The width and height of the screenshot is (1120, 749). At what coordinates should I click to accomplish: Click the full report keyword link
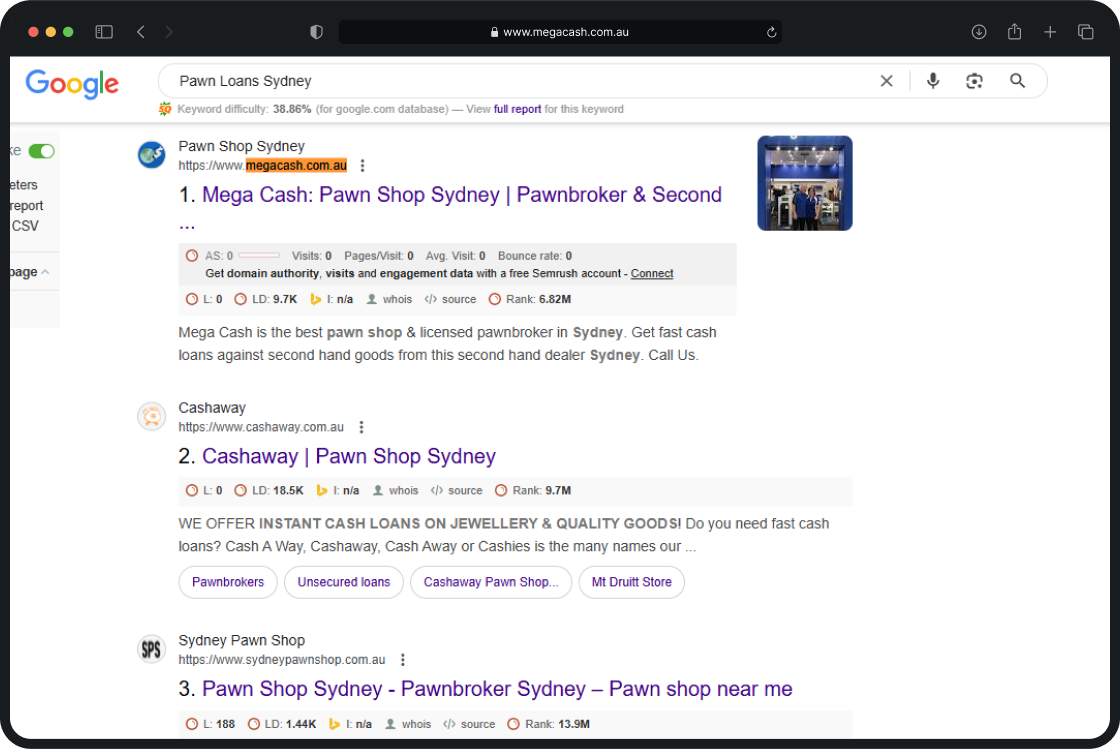tap(517, 109)
